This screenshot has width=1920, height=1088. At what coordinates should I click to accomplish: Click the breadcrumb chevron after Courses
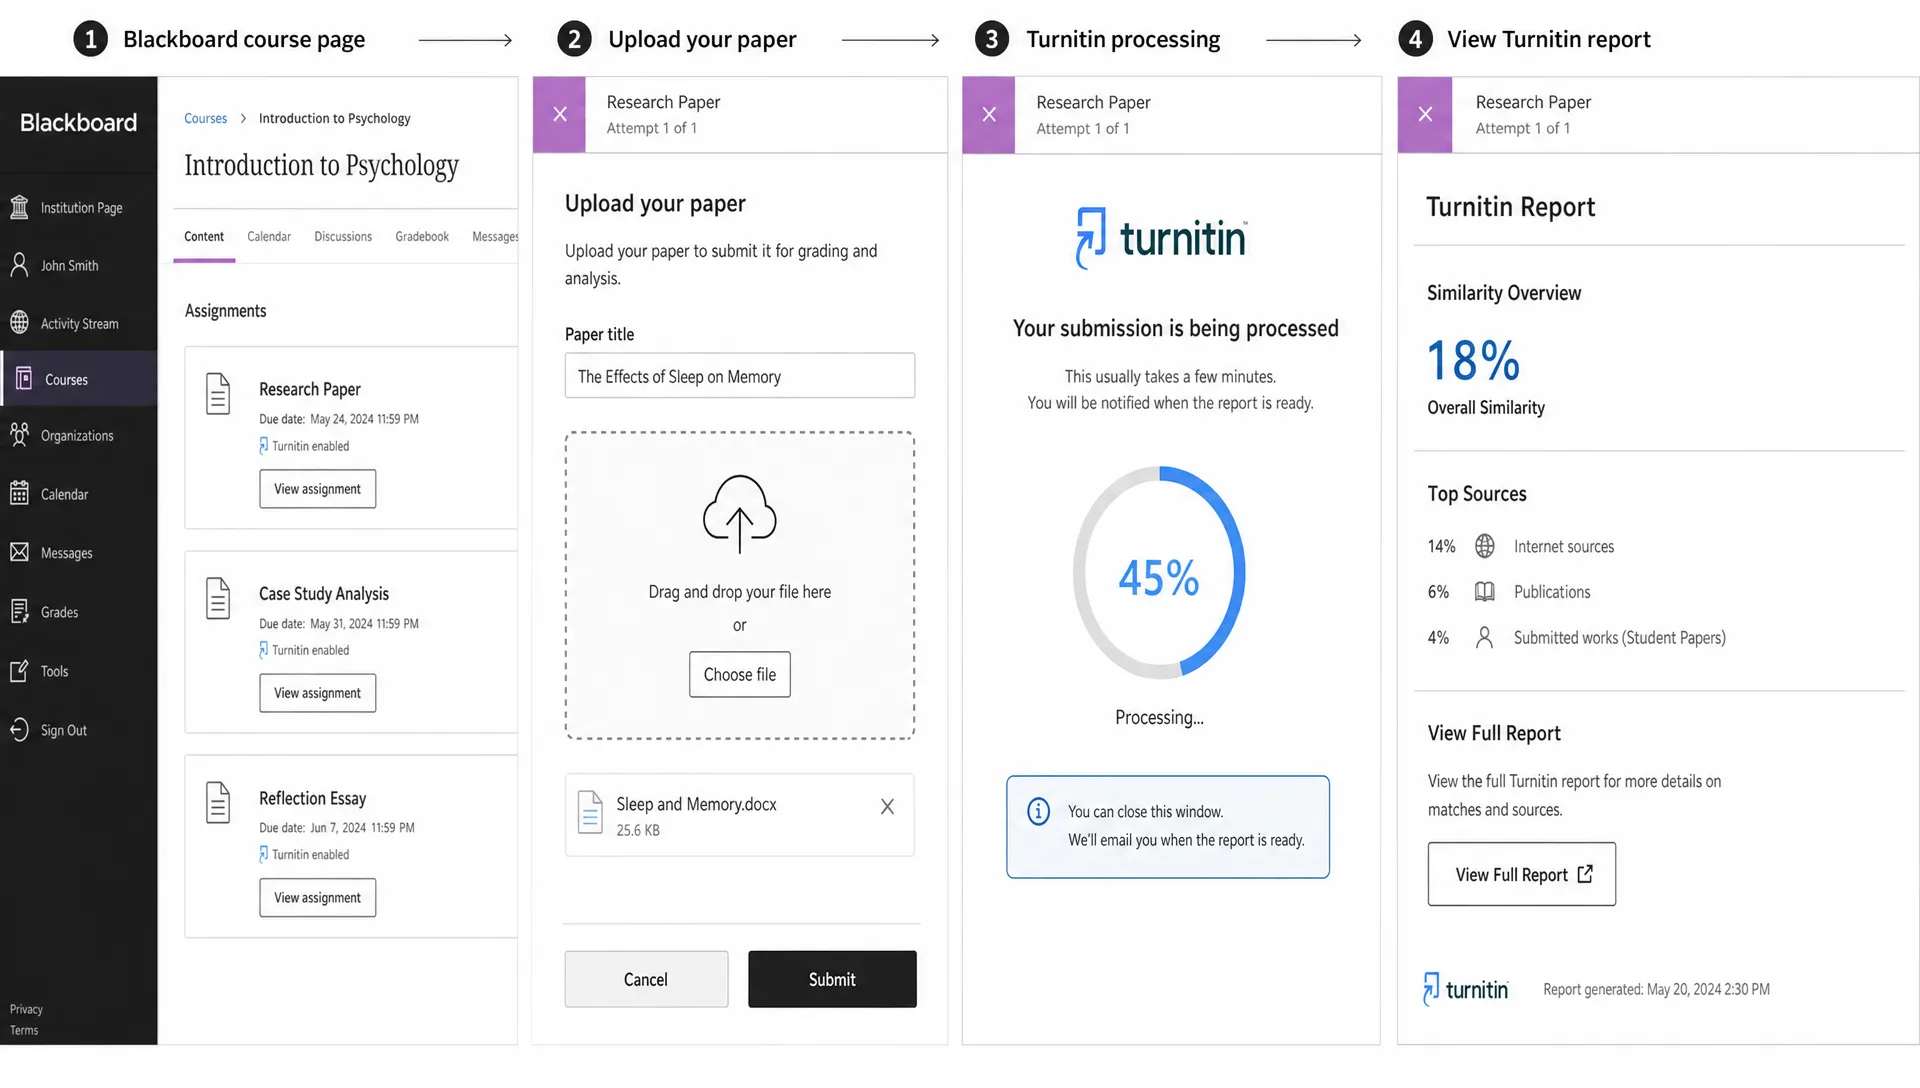243,118
